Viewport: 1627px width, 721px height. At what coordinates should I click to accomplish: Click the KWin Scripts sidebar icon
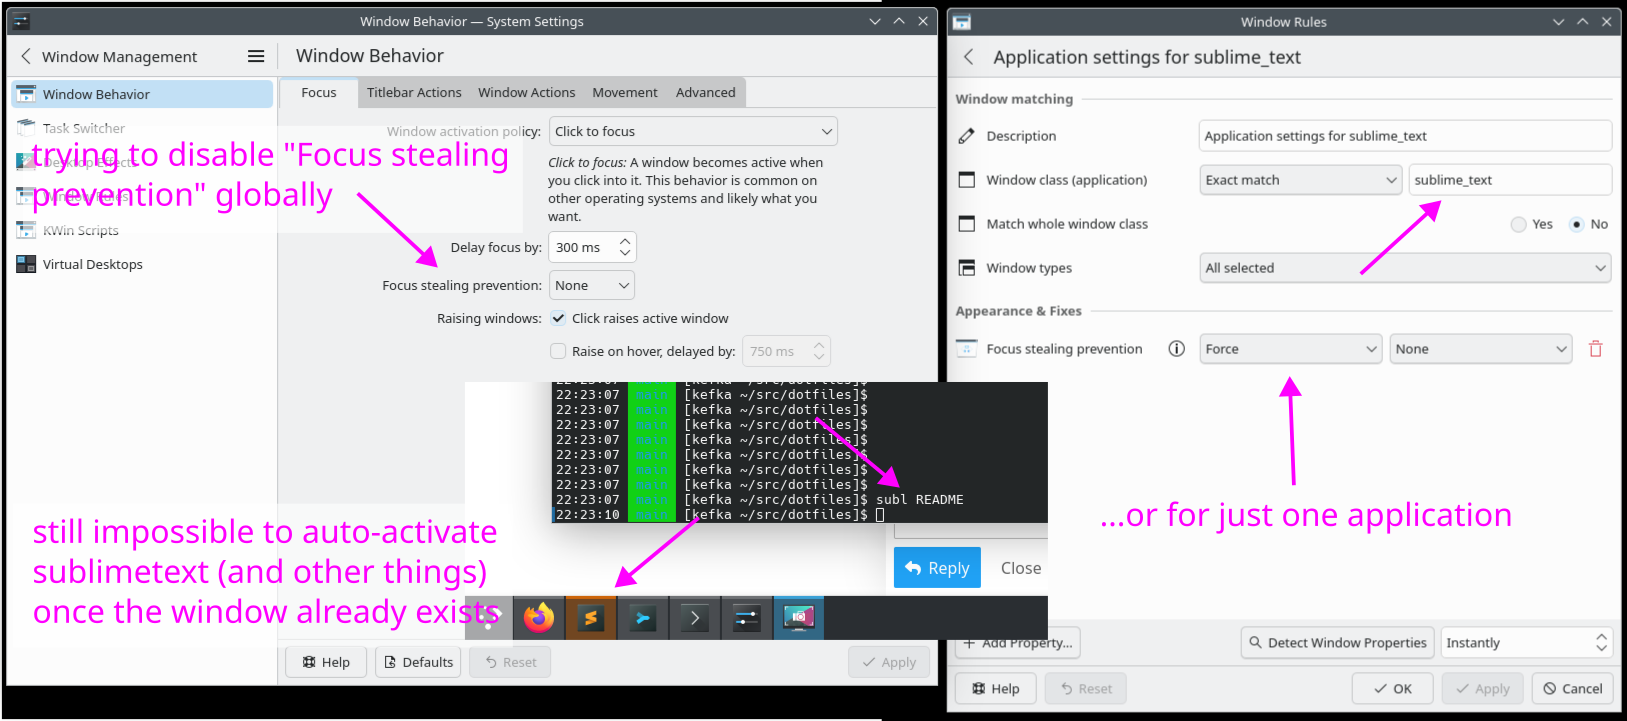26,230
